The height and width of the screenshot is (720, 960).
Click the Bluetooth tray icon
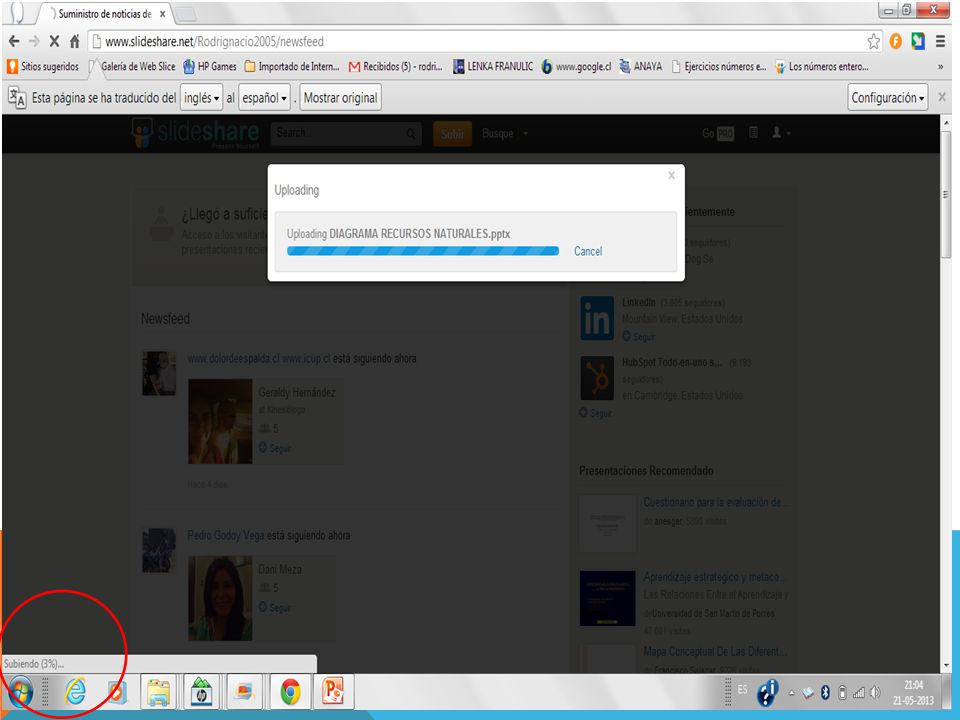tap(825, 692)
